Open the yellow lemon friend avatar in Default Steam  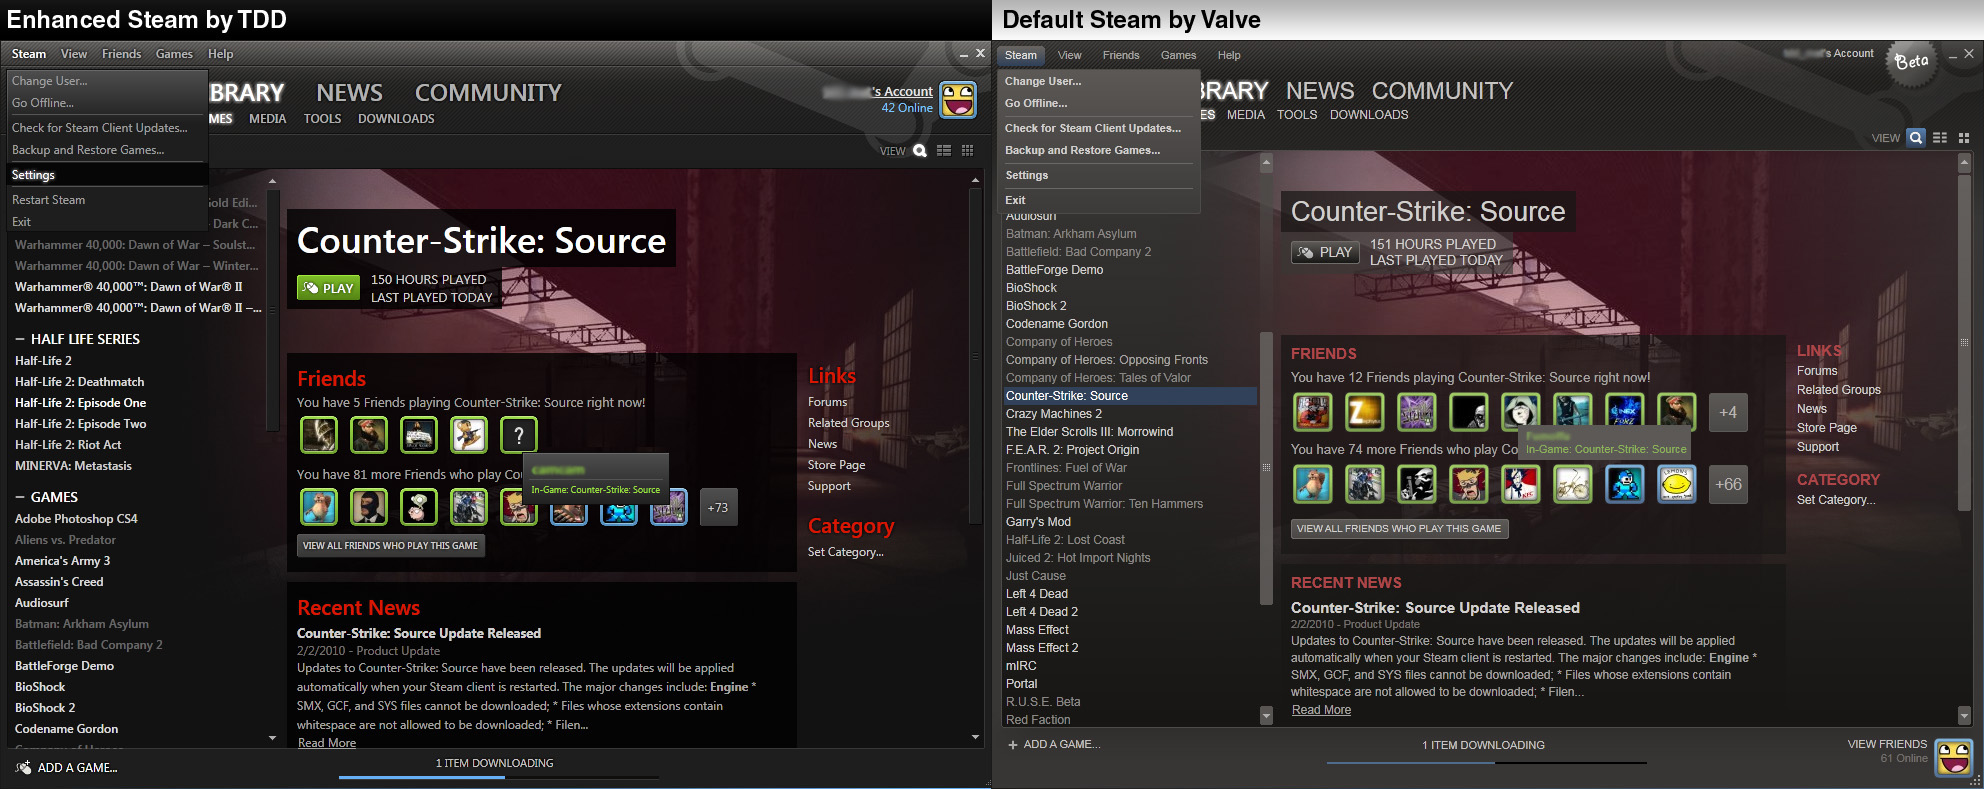pyautogui.click(x=1677, y=484)
